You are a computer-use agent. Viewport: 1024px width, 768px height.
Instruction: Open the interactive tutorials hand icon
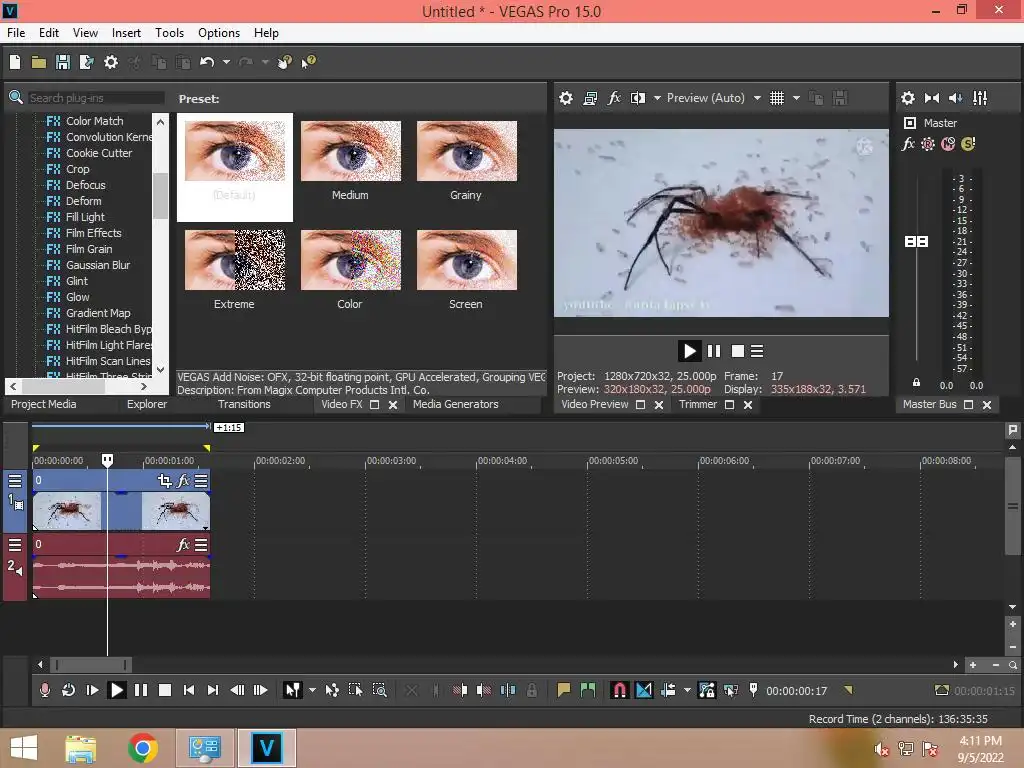pos(284,62)
